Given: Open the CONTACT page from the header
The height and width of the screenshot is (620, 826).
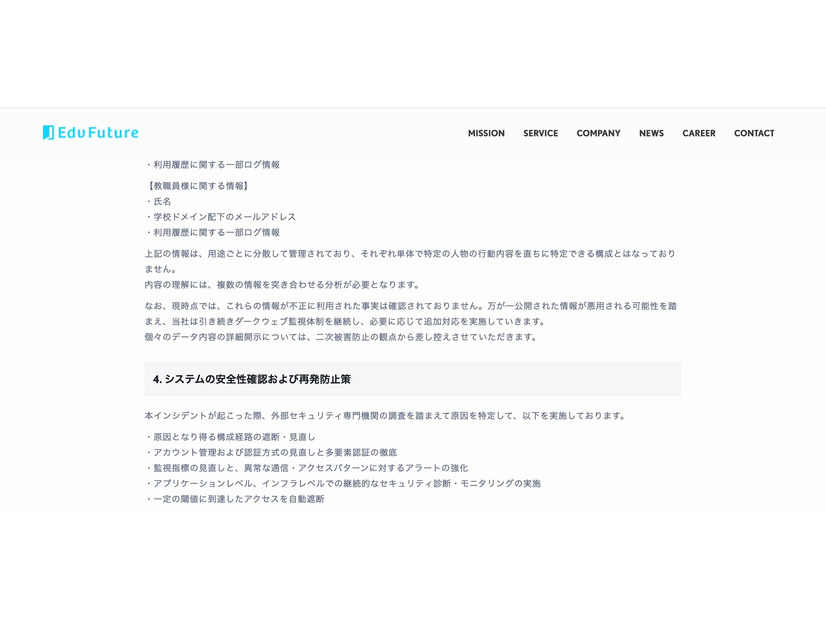Looking at the screenshot, I should click(754, 133).
